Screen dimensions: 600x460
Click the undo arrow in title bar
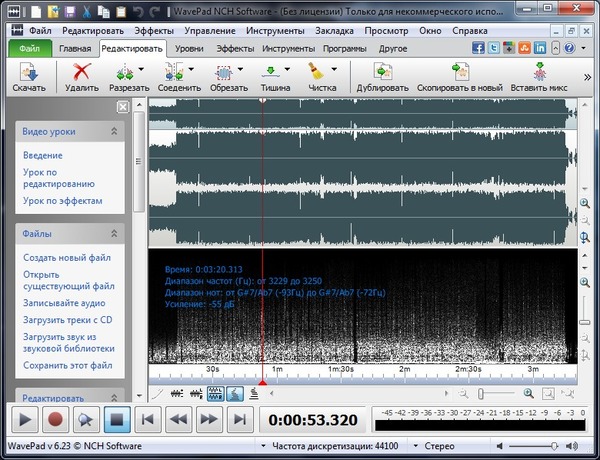click(x=137, y=11)
